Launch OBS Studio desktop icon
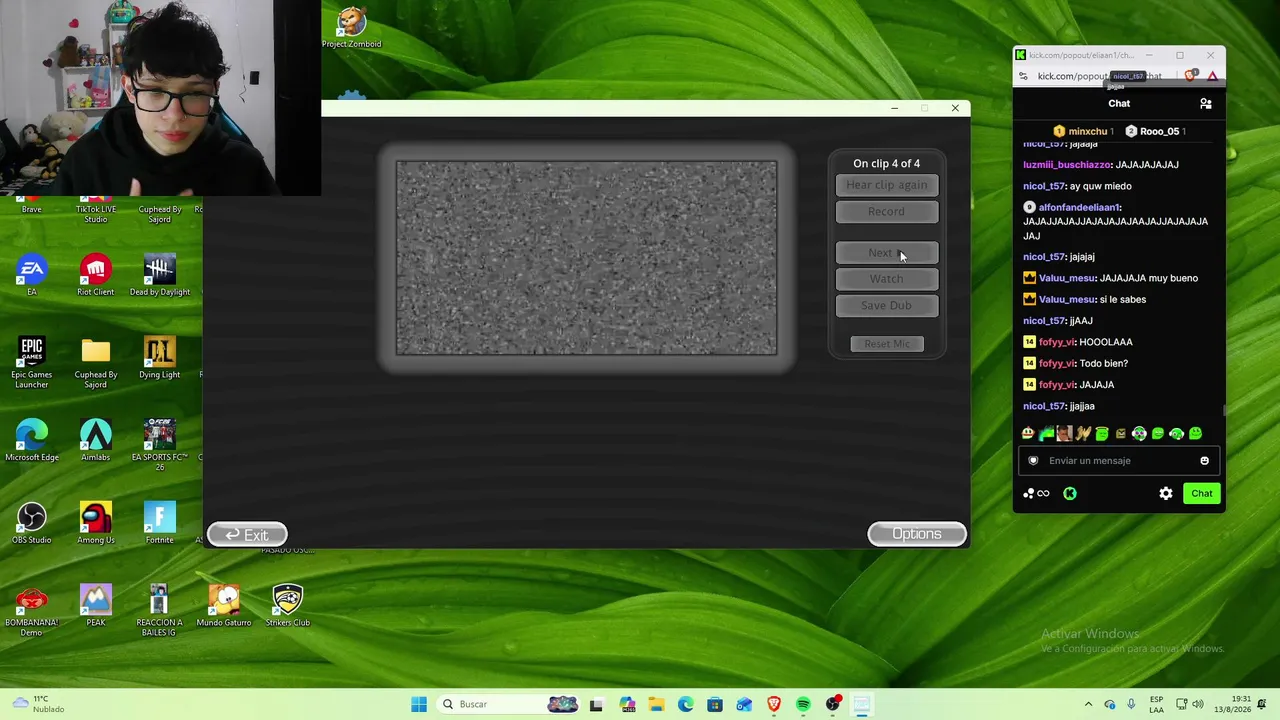 pos(32,523)
